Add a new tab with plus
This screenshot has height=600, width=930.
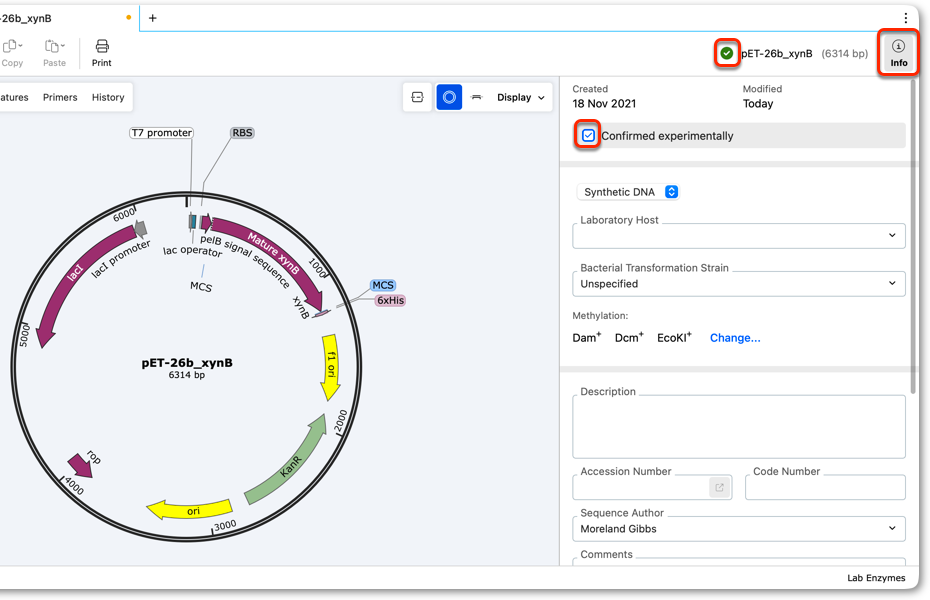point(152,18)
